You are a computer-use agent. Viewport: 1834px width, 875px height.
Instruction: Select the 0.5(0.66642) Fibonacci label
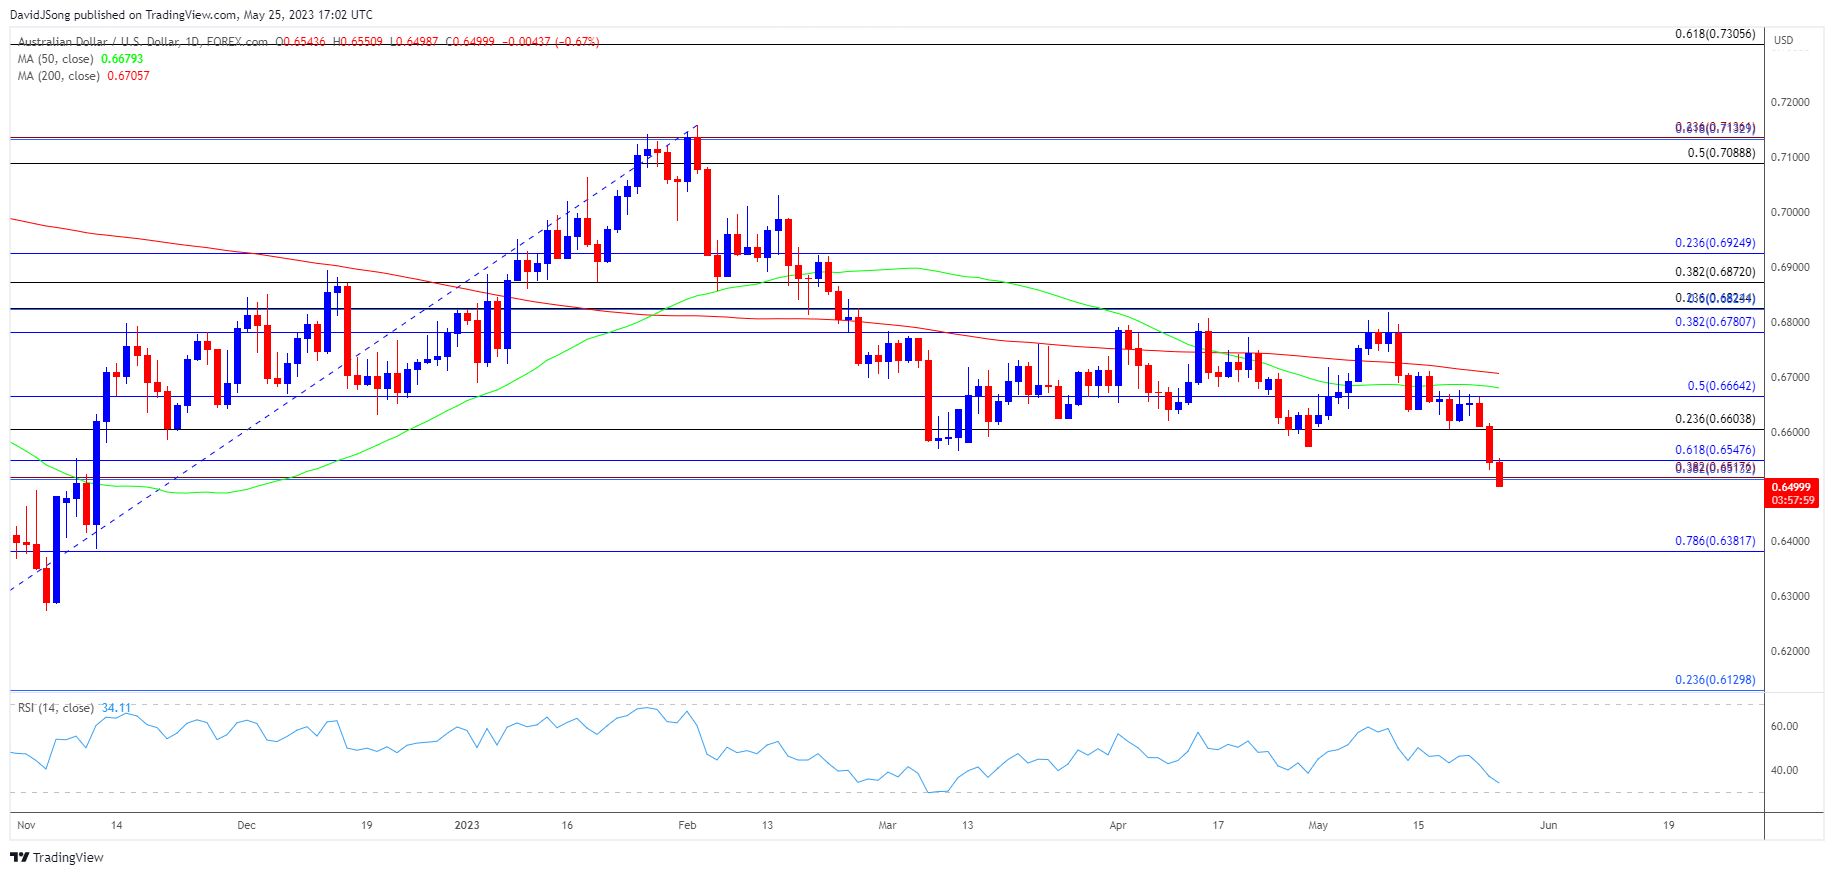tap(1721, 386)
